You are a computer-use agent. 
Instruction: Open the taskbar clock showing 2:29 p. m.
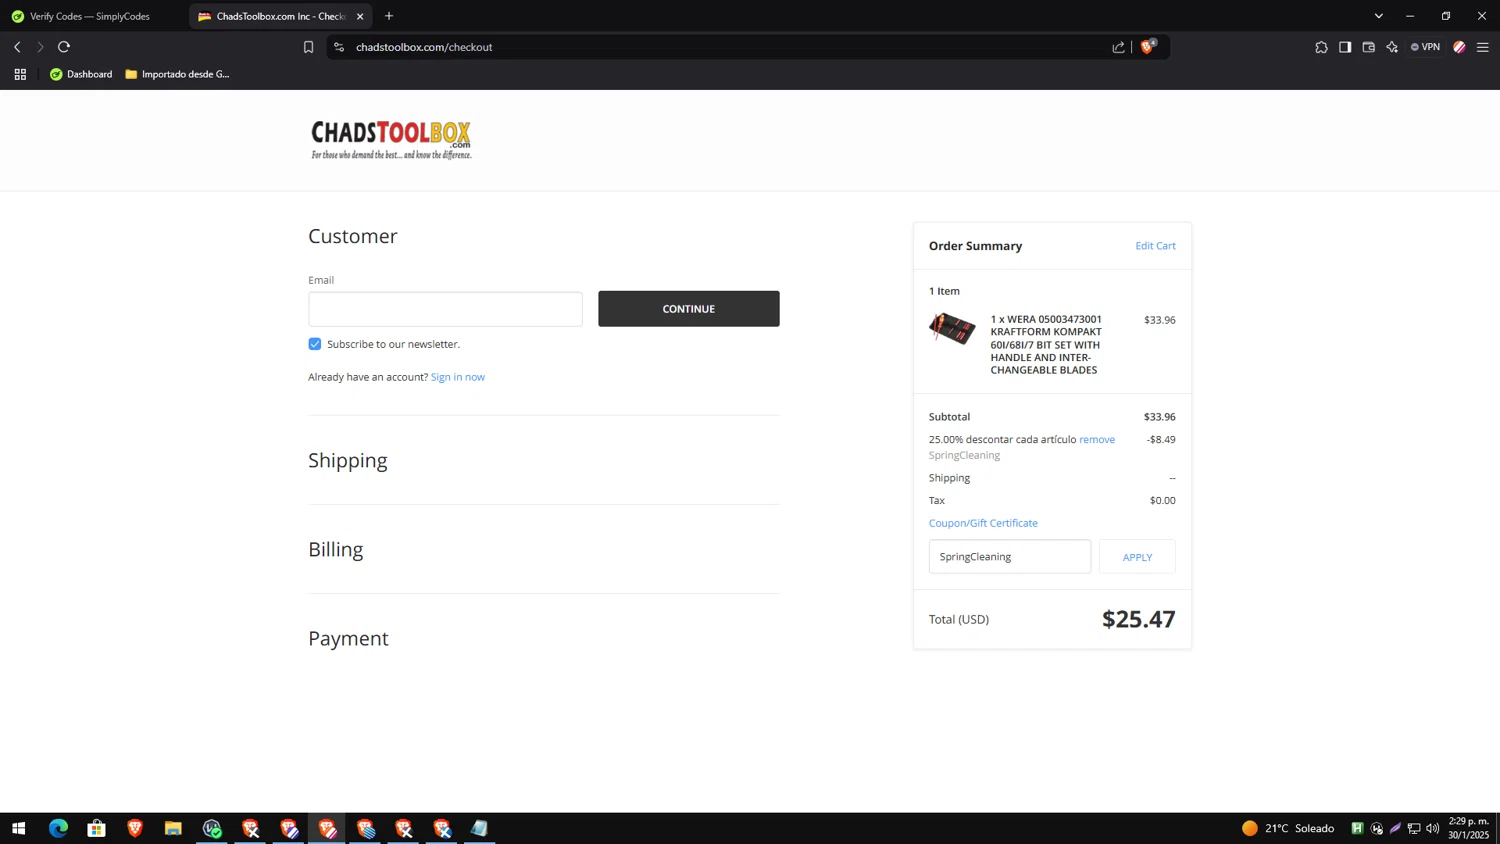pyautogui.click(x=1468, y=828)
